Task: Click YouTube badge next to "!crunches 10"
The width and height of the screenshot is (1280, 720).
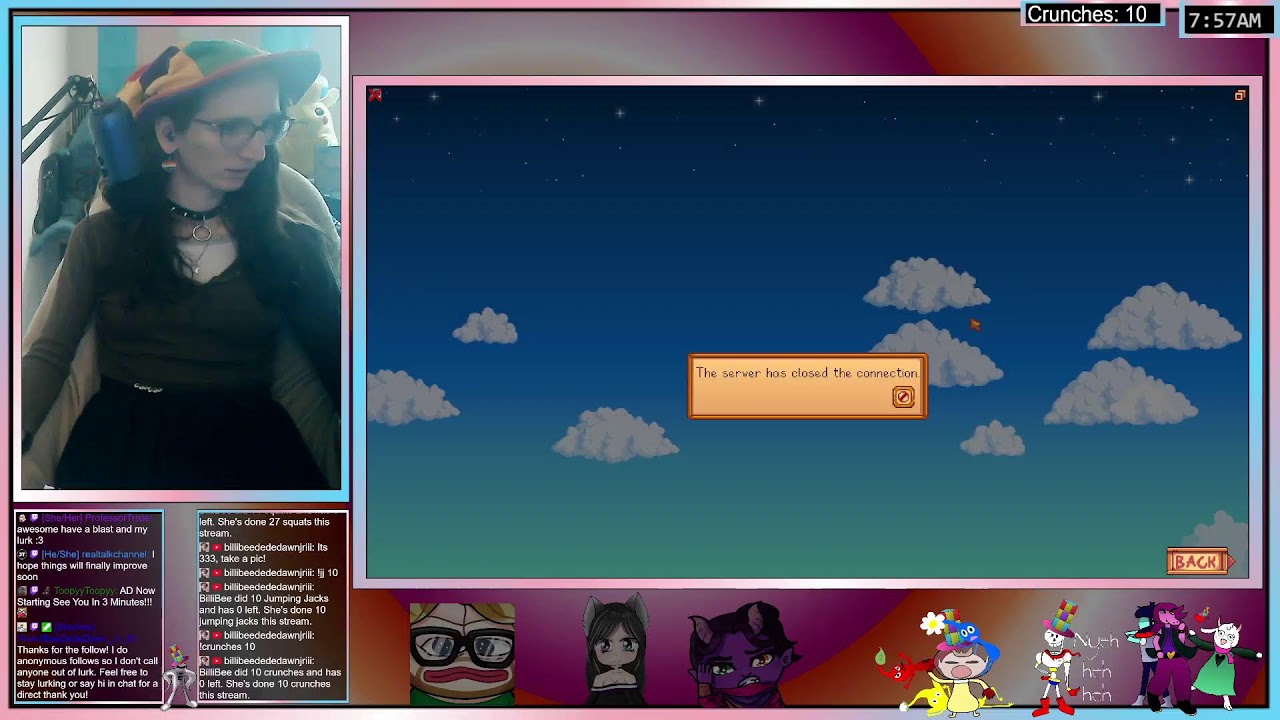Action: [x=216, y=635]
